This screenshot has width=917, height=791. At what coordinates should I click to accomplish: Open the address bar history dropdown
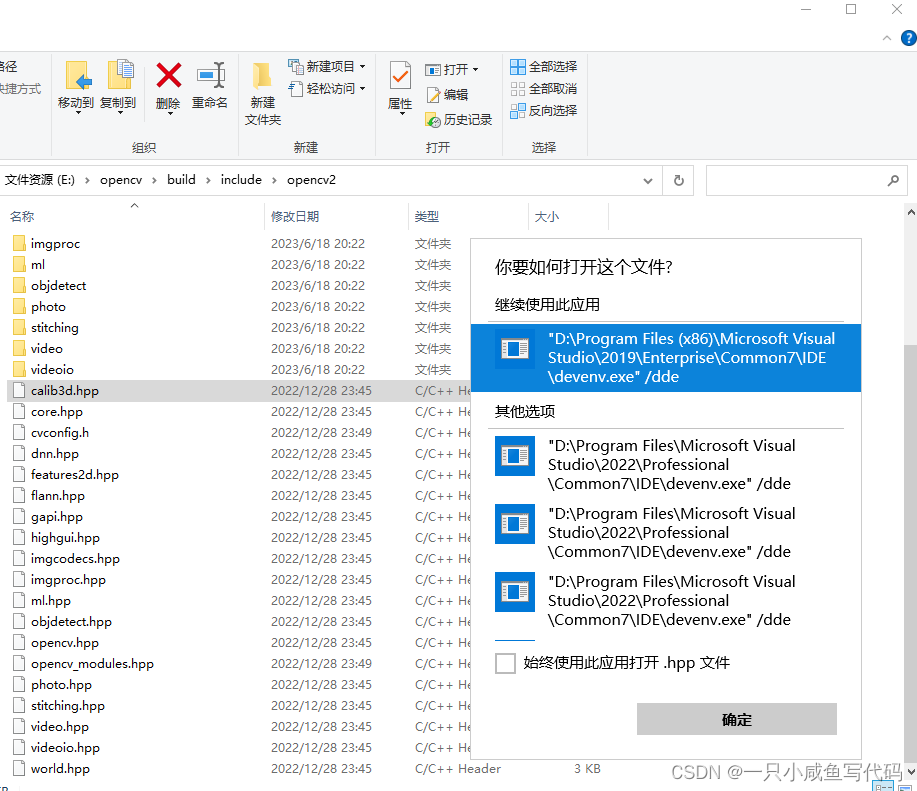647,181
